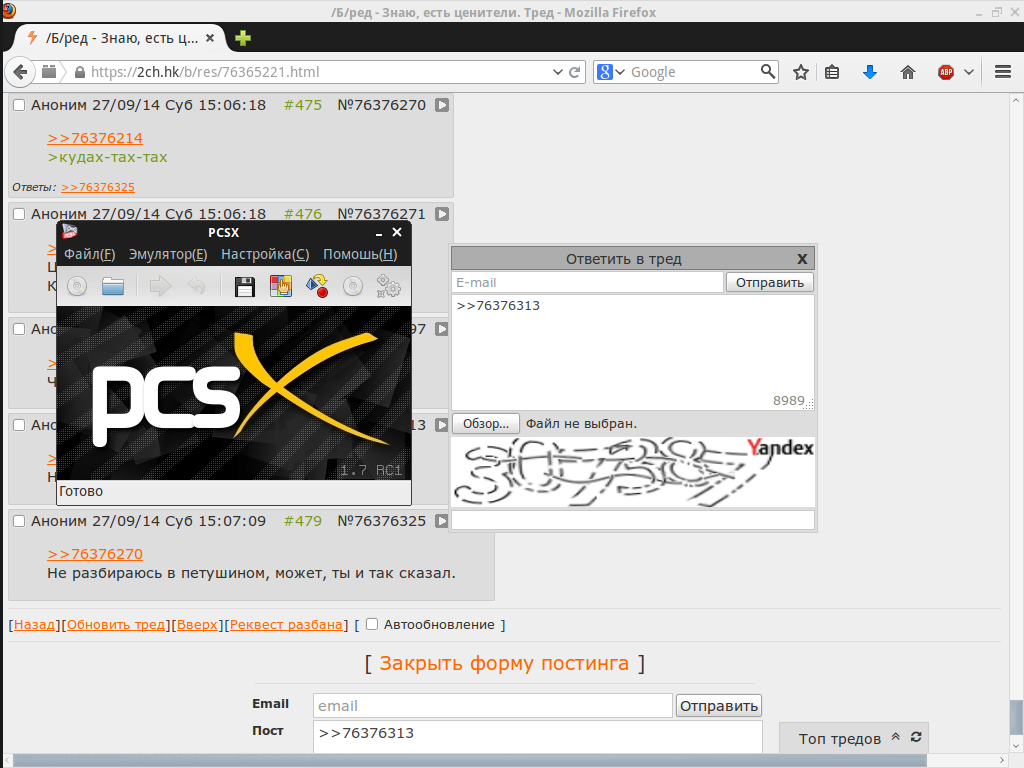Select the /Б/ред browser tab
The width and height of the screenshot is (1024, 768).
tap(121, 38)
